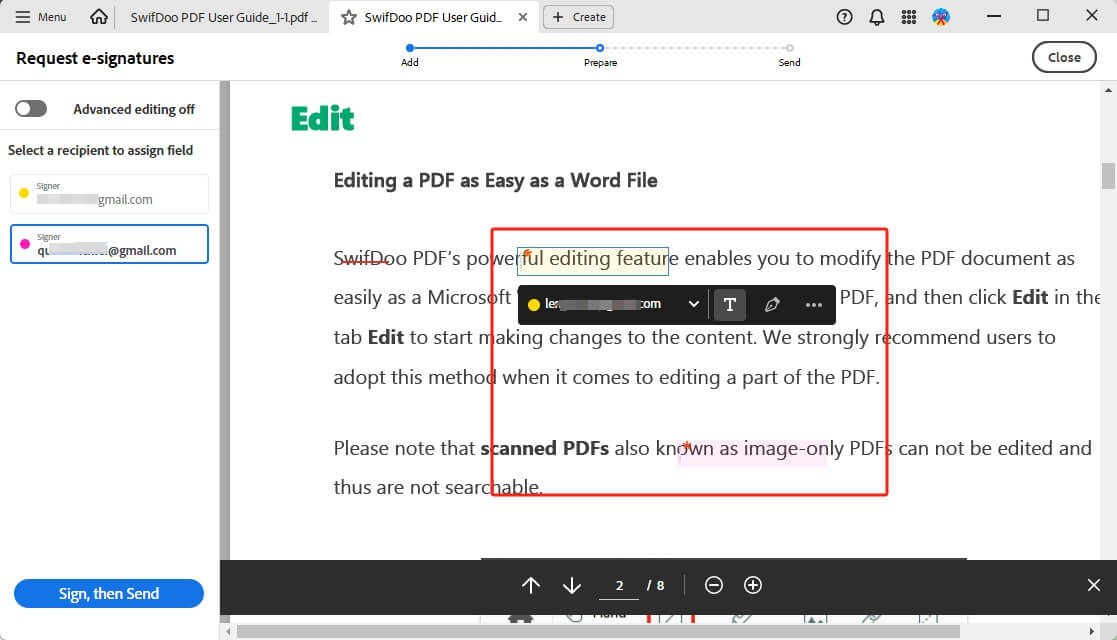Click the Prepare step marker
The image size is (1117, 640).
[600, 48]
